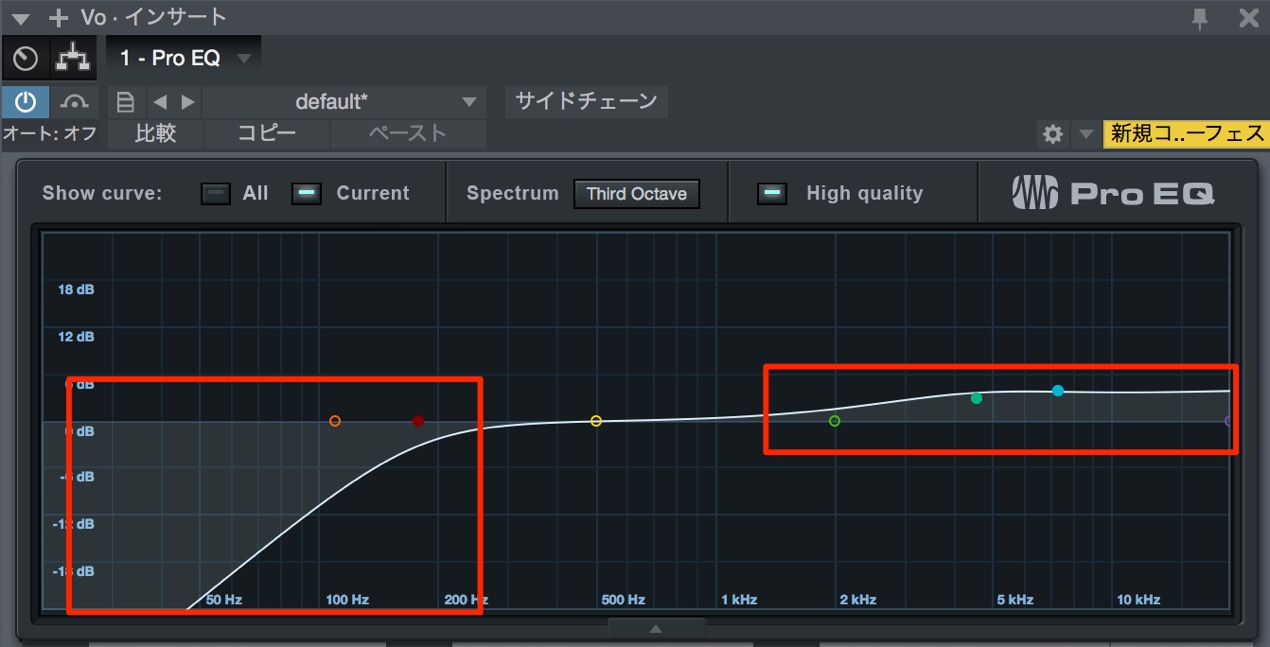
Task: Open the 1 - Pro EQ plugin dropdown
Action: pyautogui.click(x=184, y=58)
